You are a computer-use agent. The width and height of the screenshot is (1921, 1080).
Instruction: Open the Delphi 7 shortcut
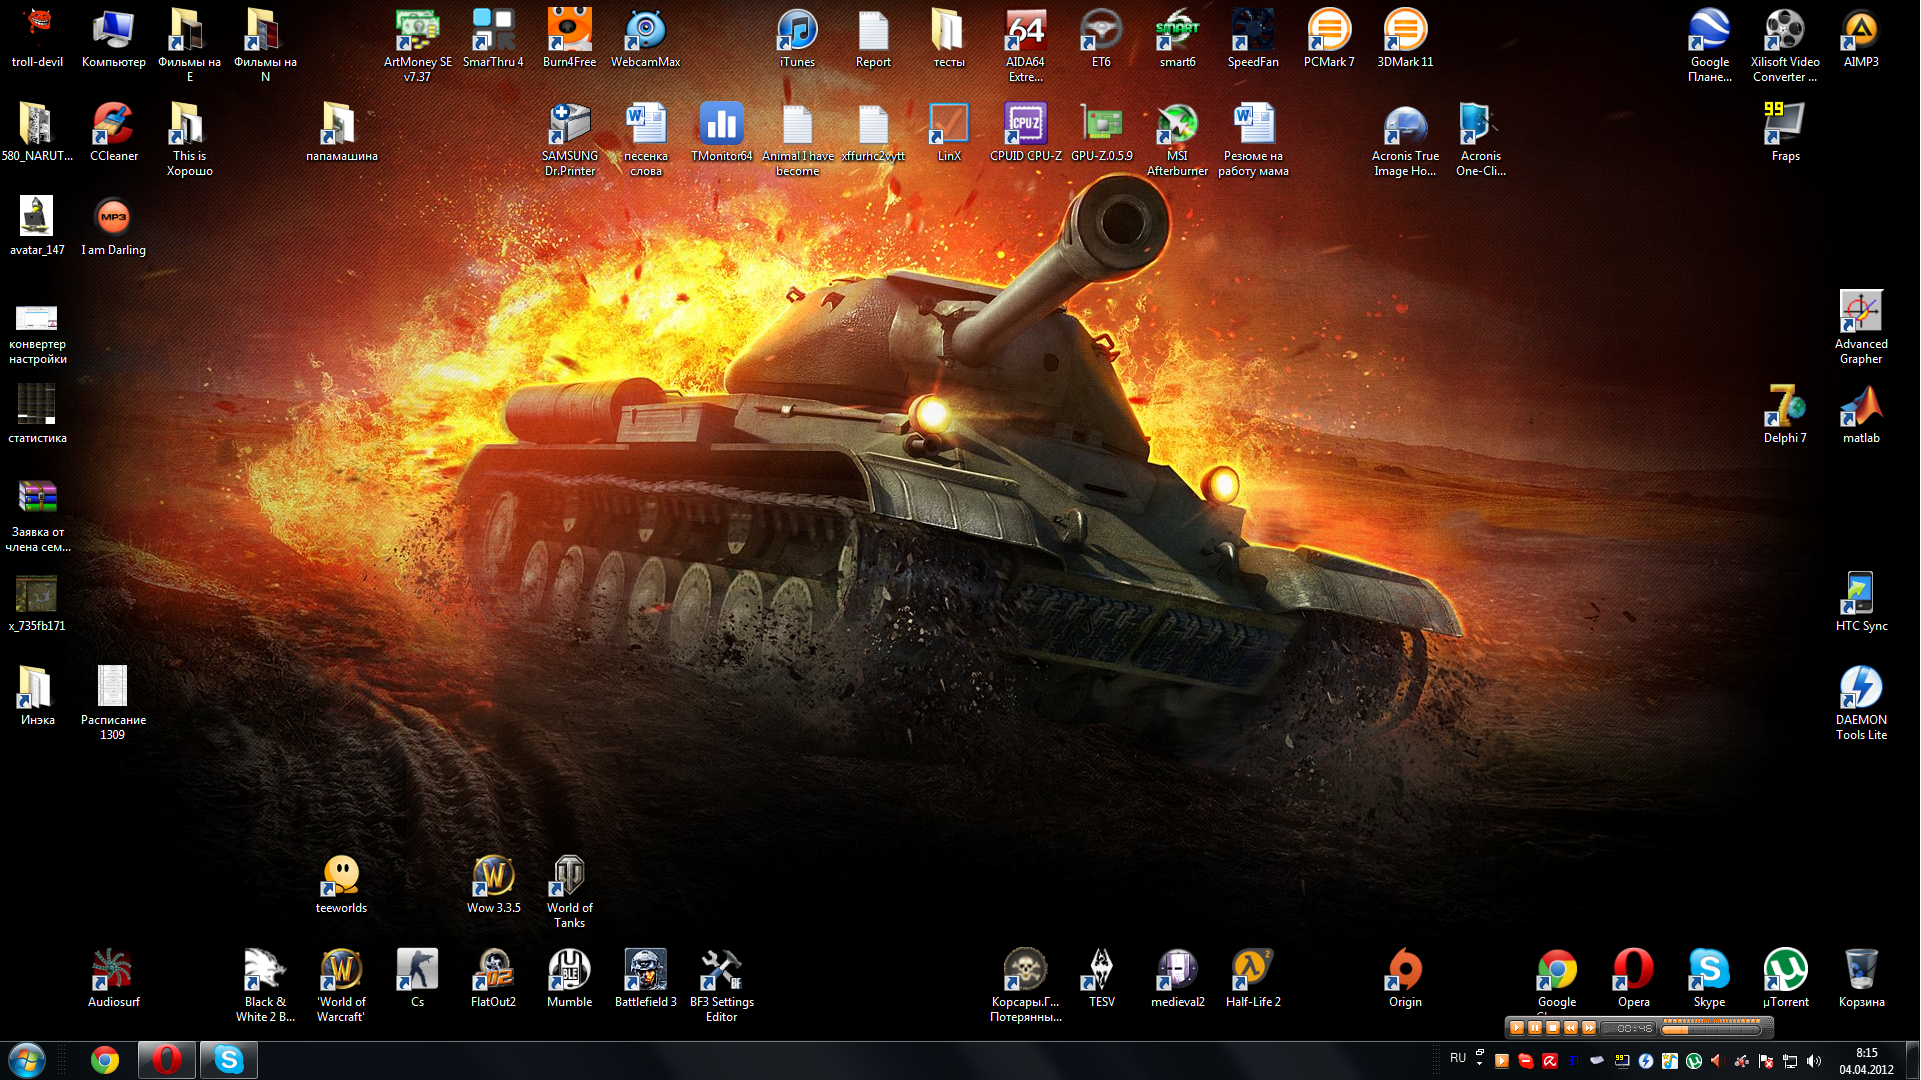(x=1785, y=415)
